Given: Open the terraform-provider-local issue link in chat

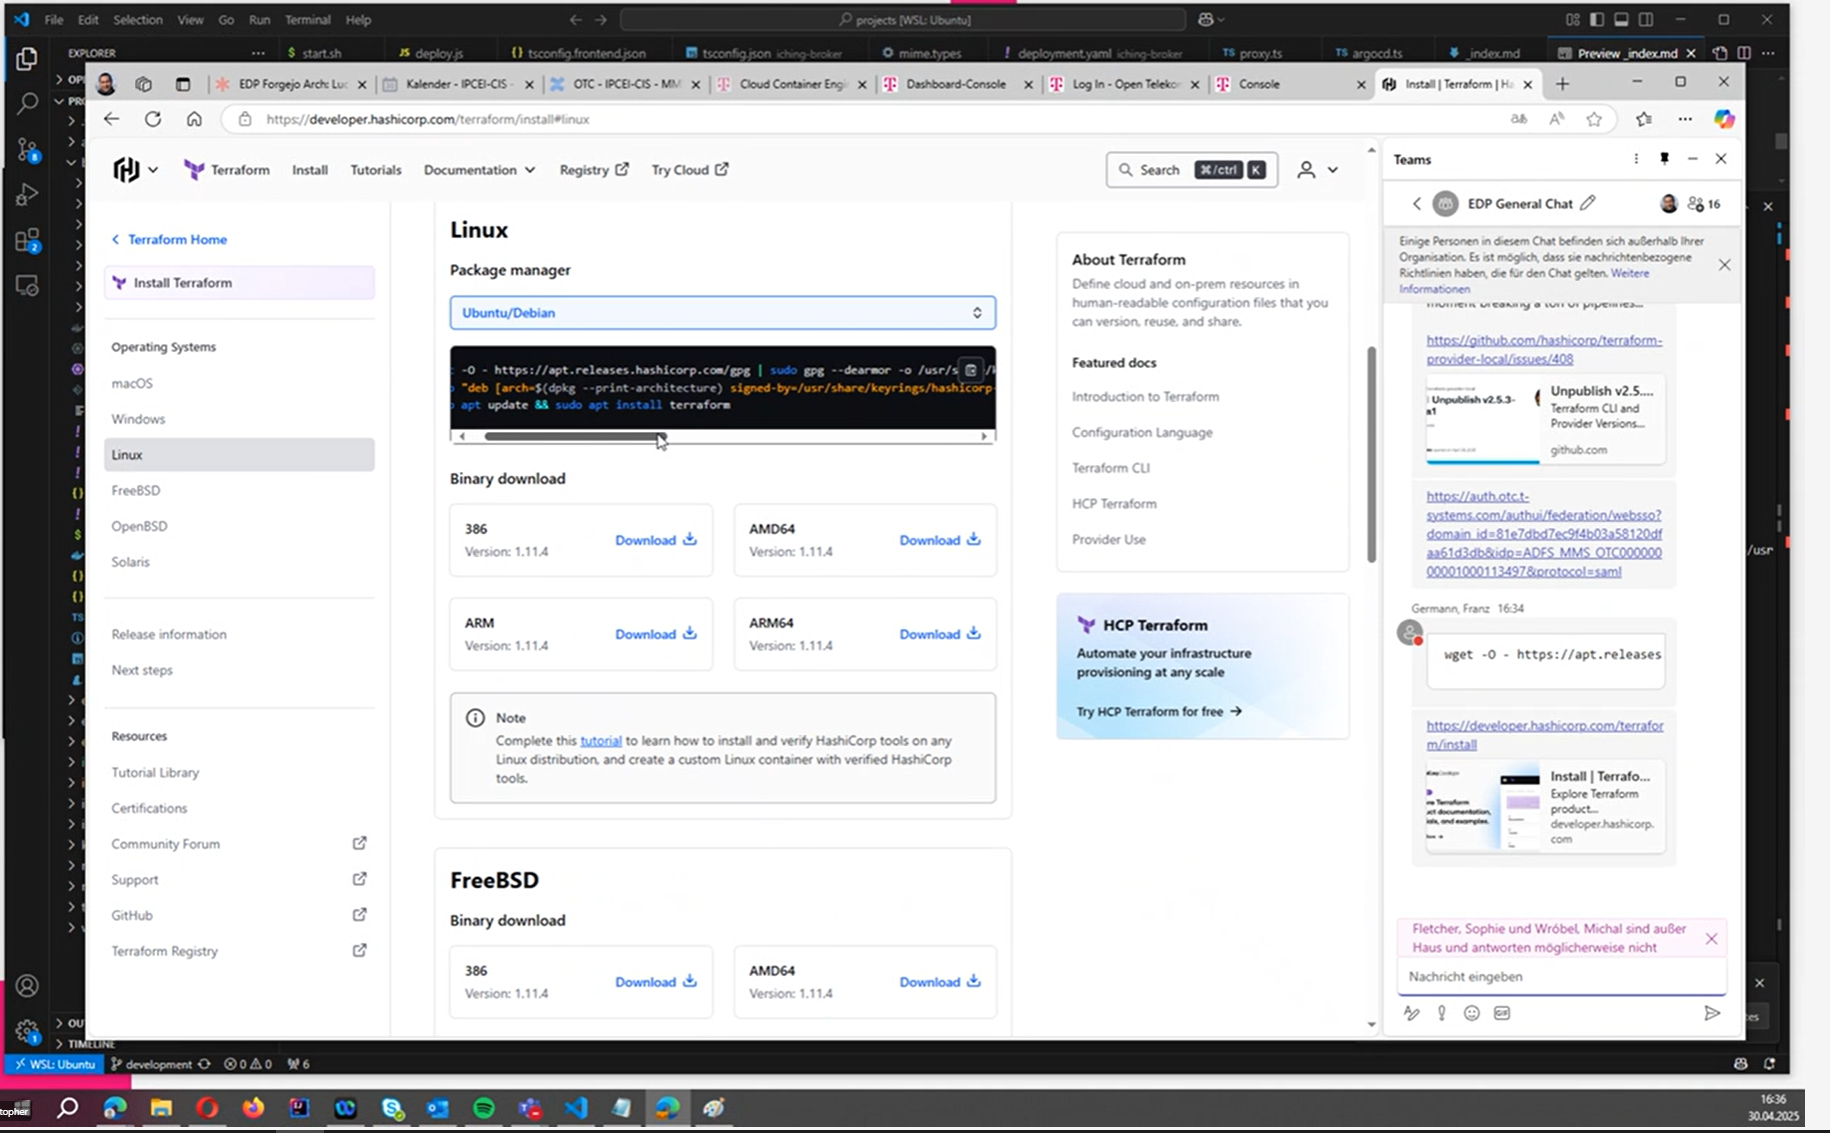Looking at the screenshot, I should (1544, 349).
